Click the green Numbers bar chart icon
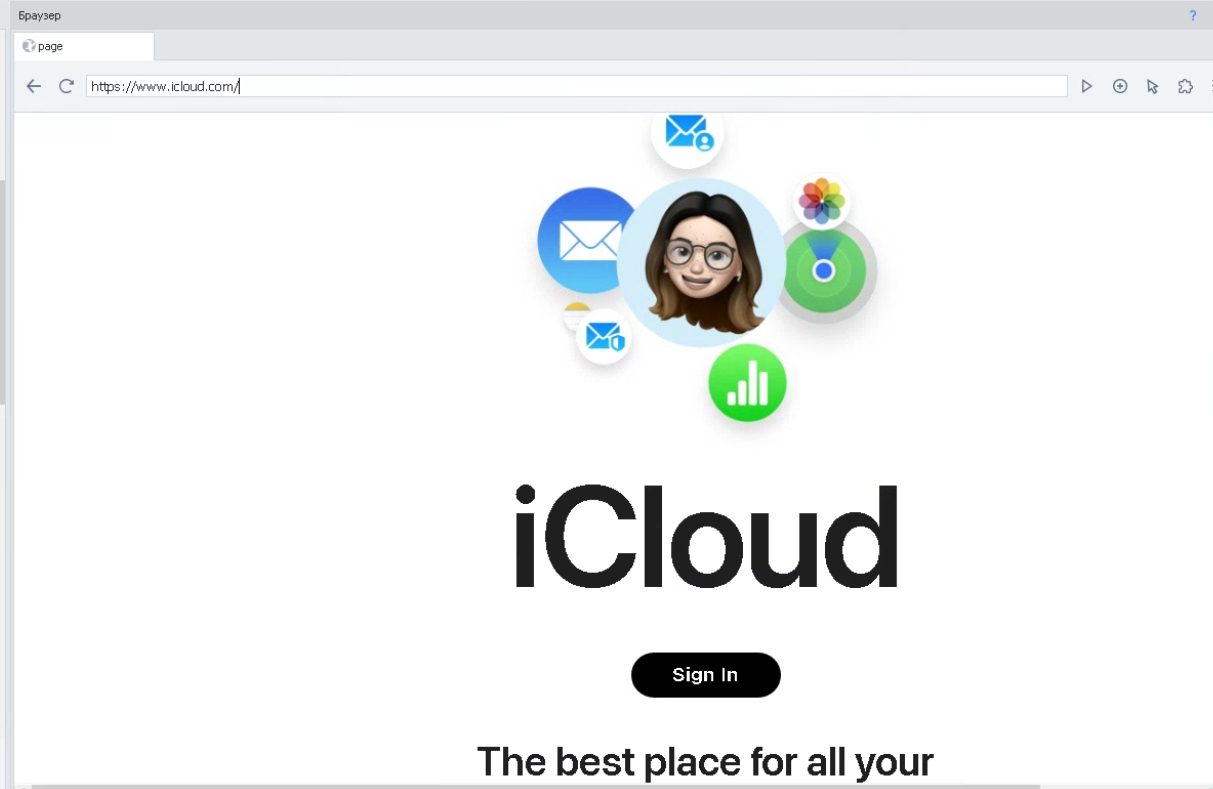The width and height of the screenshot is (1213, 789). pos(747,383)
